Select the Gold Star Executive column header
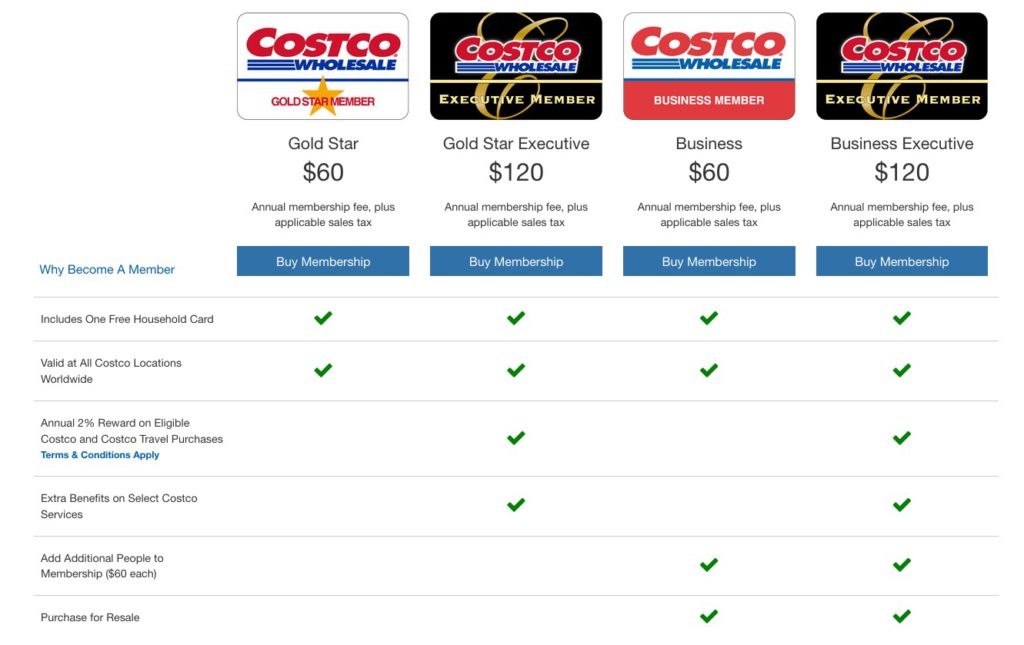 (x=515, y=143)
